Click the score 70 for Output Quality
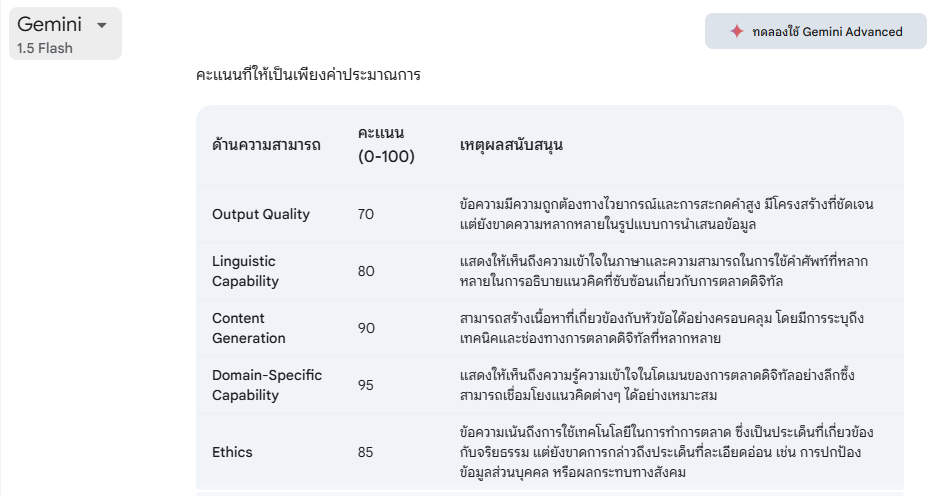 365,214
